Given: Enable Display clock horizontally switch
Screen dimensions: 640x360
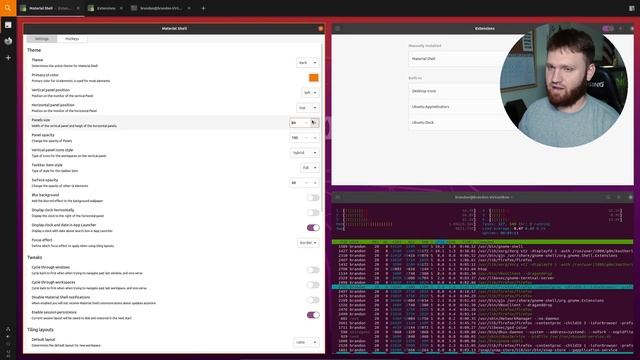Looking at the screenshot, I should pyautogui.click(x=313, y=213).
